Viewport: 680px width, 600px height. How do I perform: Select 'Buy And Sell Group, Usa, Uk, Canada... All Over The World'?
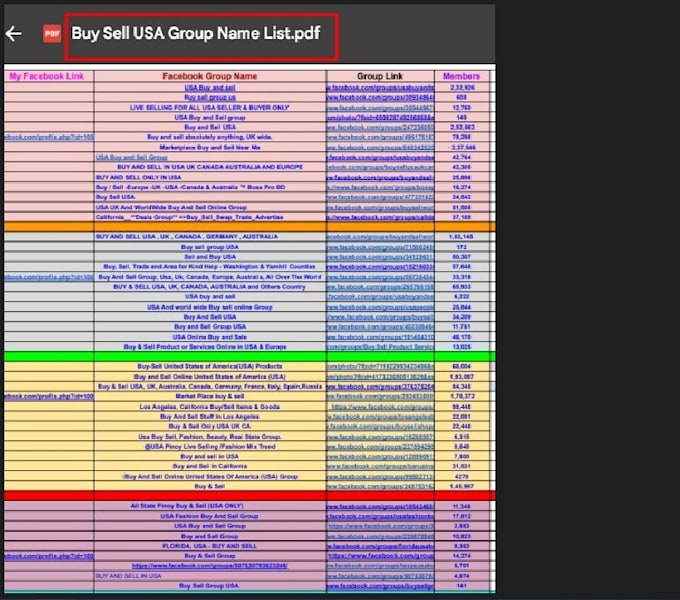(x=210, y=277)
